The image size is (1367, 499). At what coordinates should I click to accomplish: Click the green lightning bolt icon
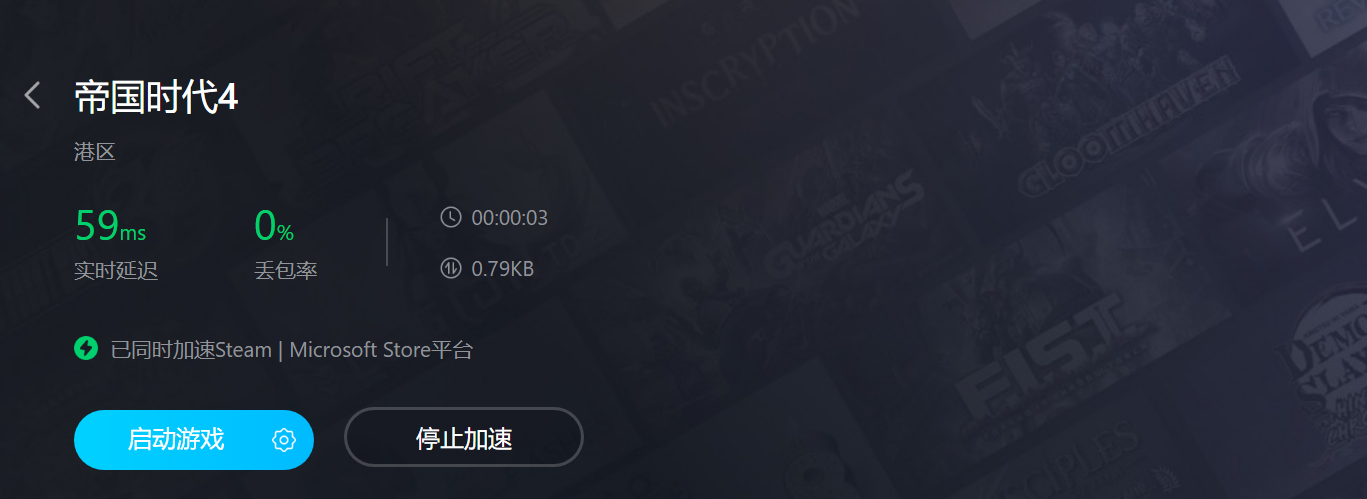point(86,349)
